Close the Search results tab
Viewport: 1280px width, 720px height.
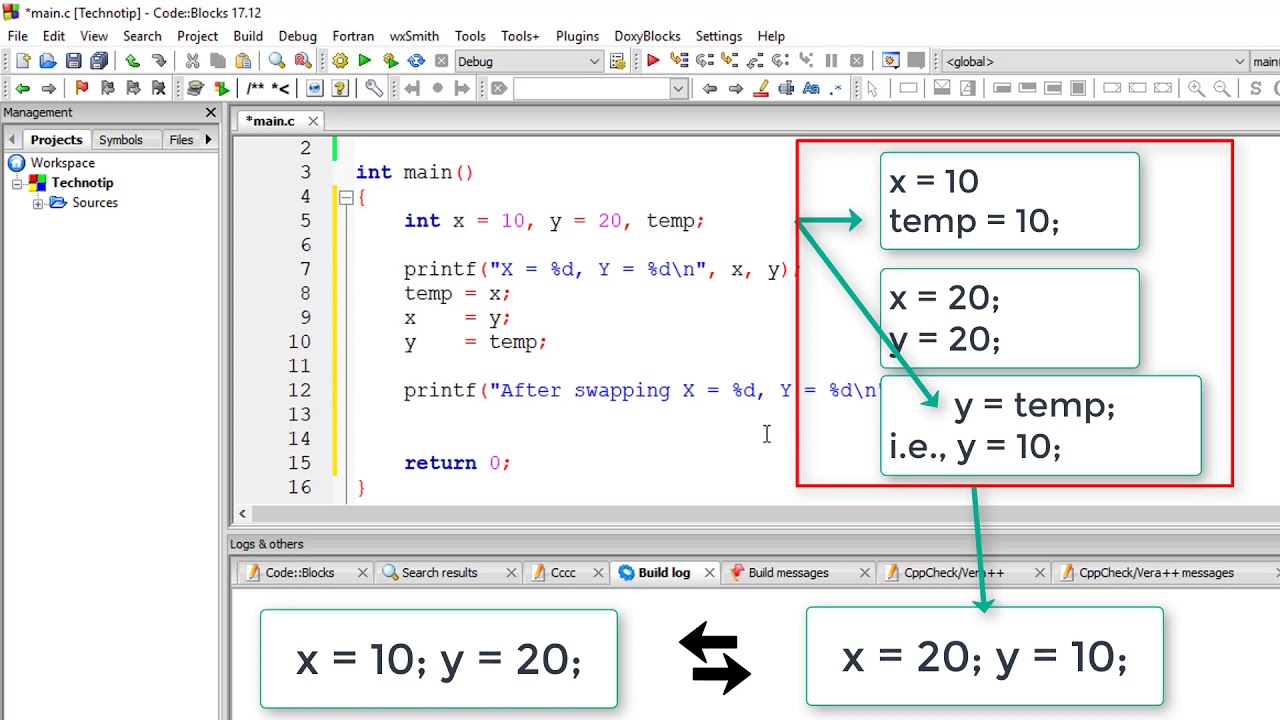(511, 573)
